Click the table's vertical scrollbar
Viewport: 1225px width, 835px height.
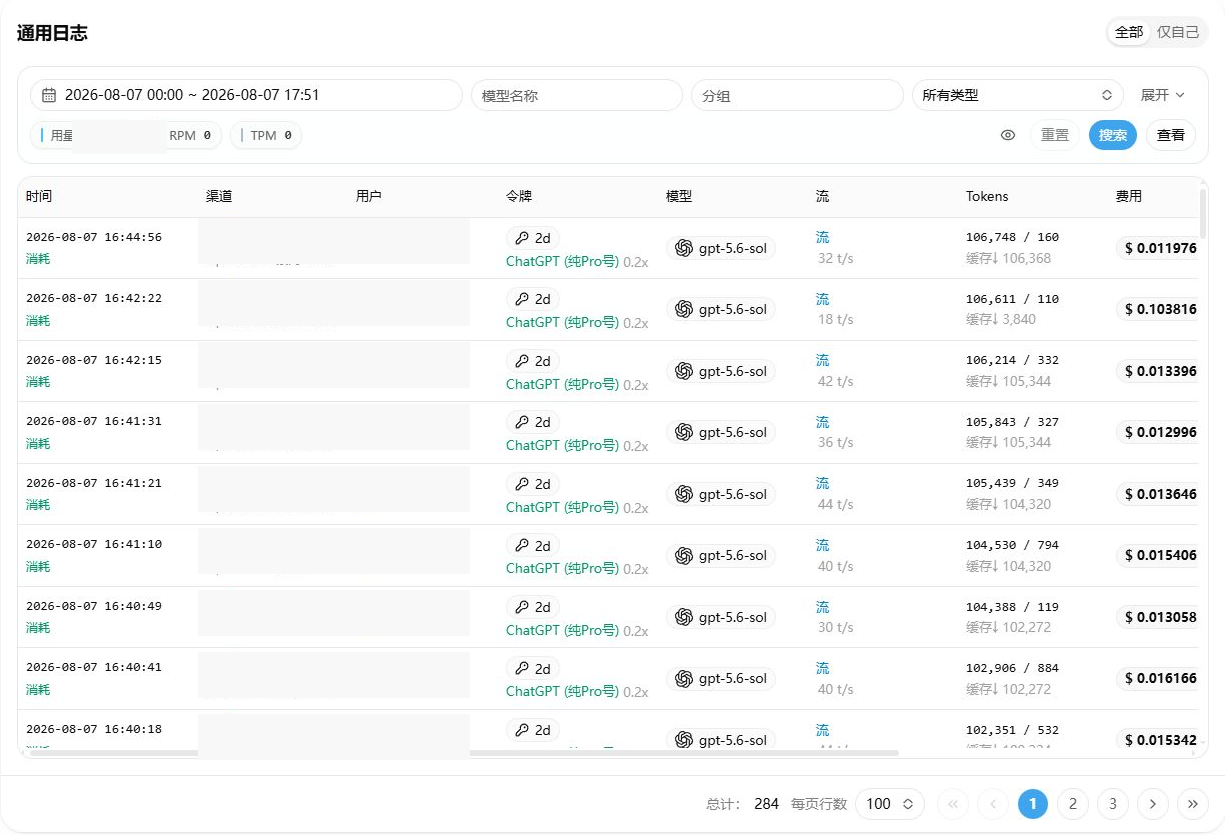[x=1203, y=214]
